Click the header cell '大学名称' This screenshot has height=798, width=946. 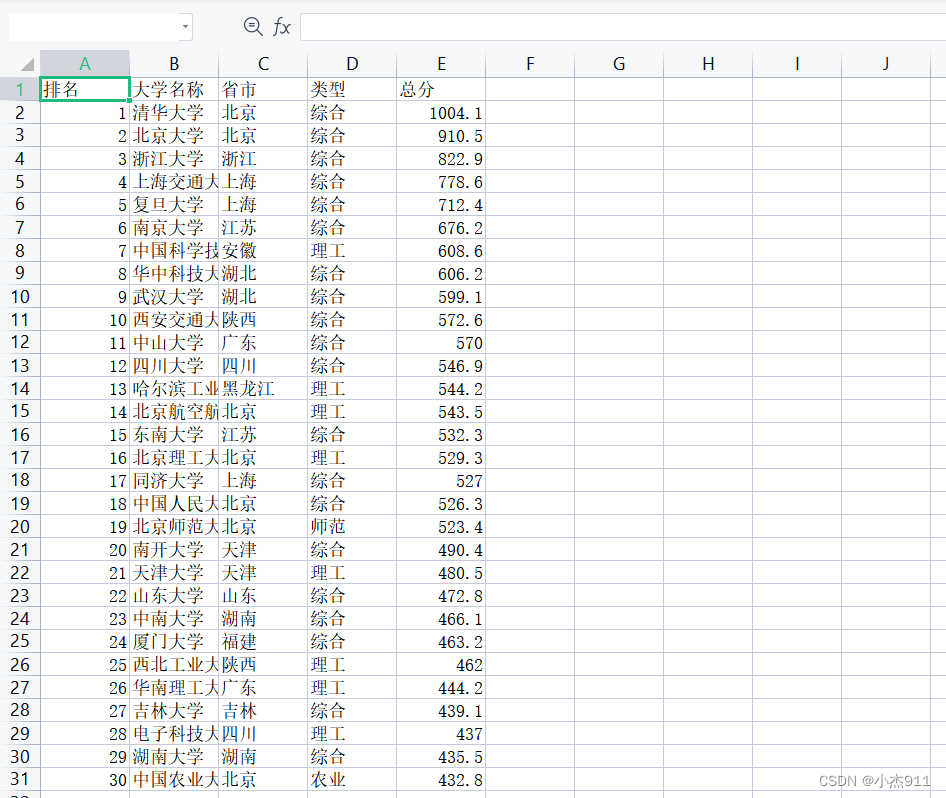coord(174,89)
